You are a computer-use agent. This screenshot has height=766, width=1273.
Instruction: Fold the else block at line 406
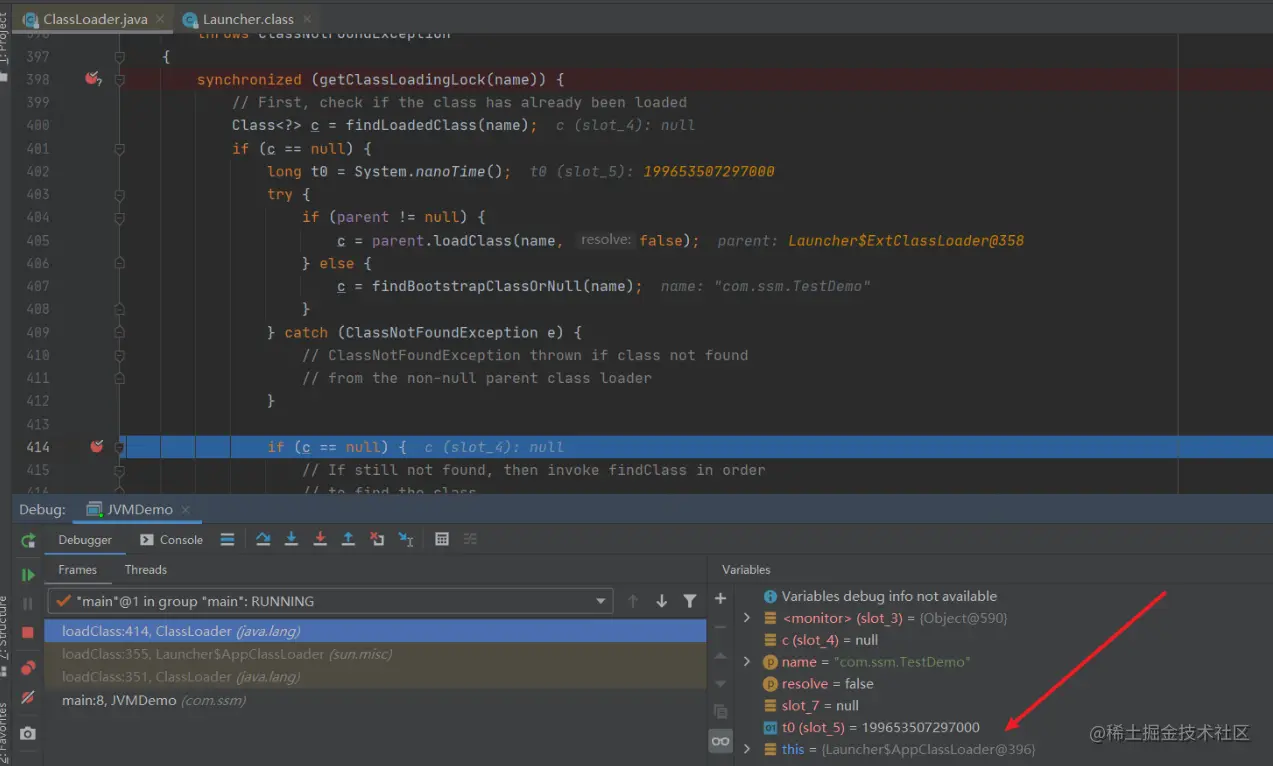pyautogui.click(x=119, y=263)
